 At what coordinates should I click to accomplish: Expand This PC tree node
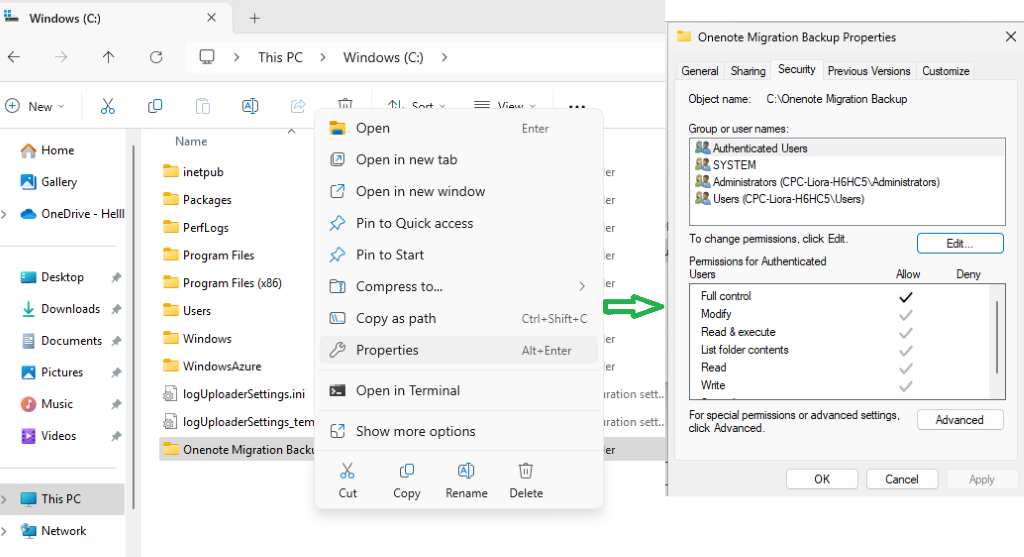5,499
